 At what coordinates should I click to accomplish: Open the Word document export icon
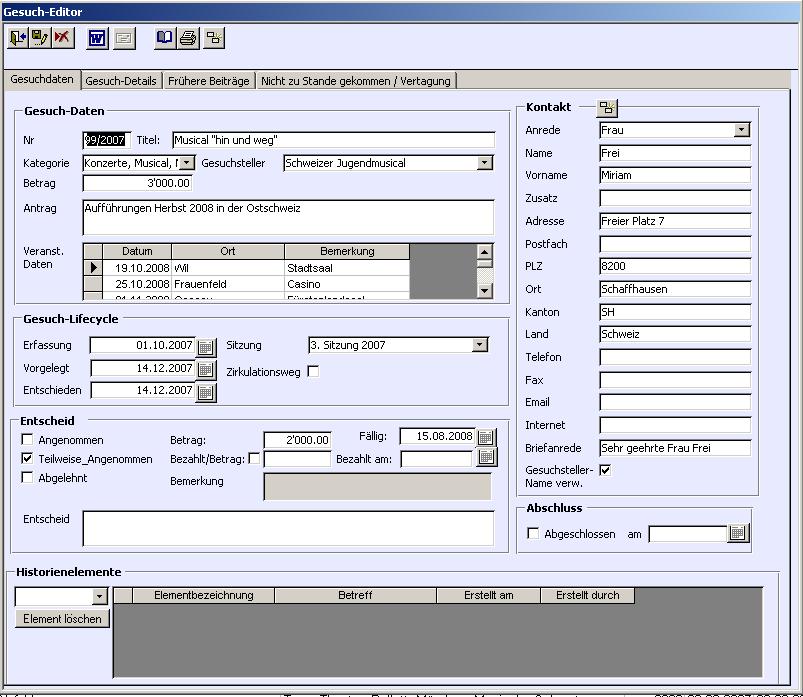pyautogui.click(x=97, y=38)
